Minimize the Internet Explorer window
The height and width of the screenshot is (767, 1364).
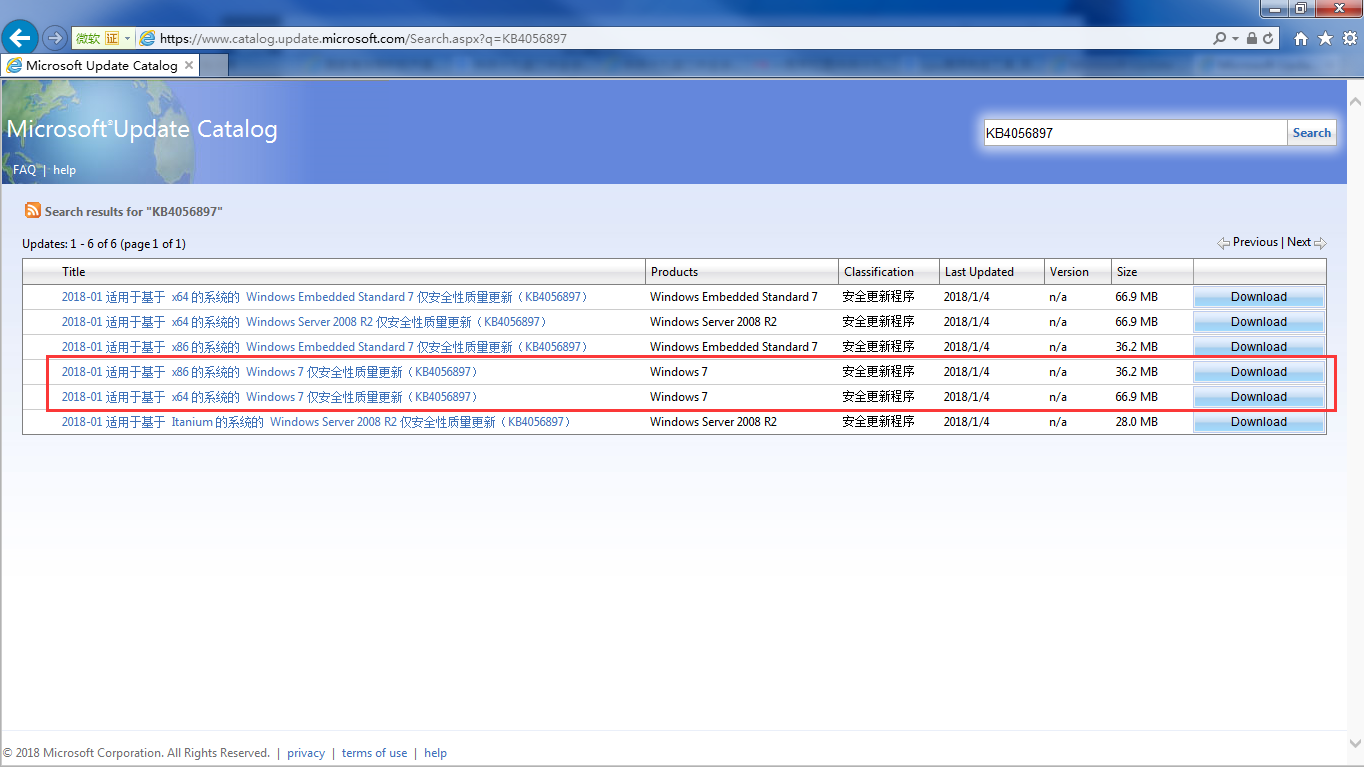1274,8
